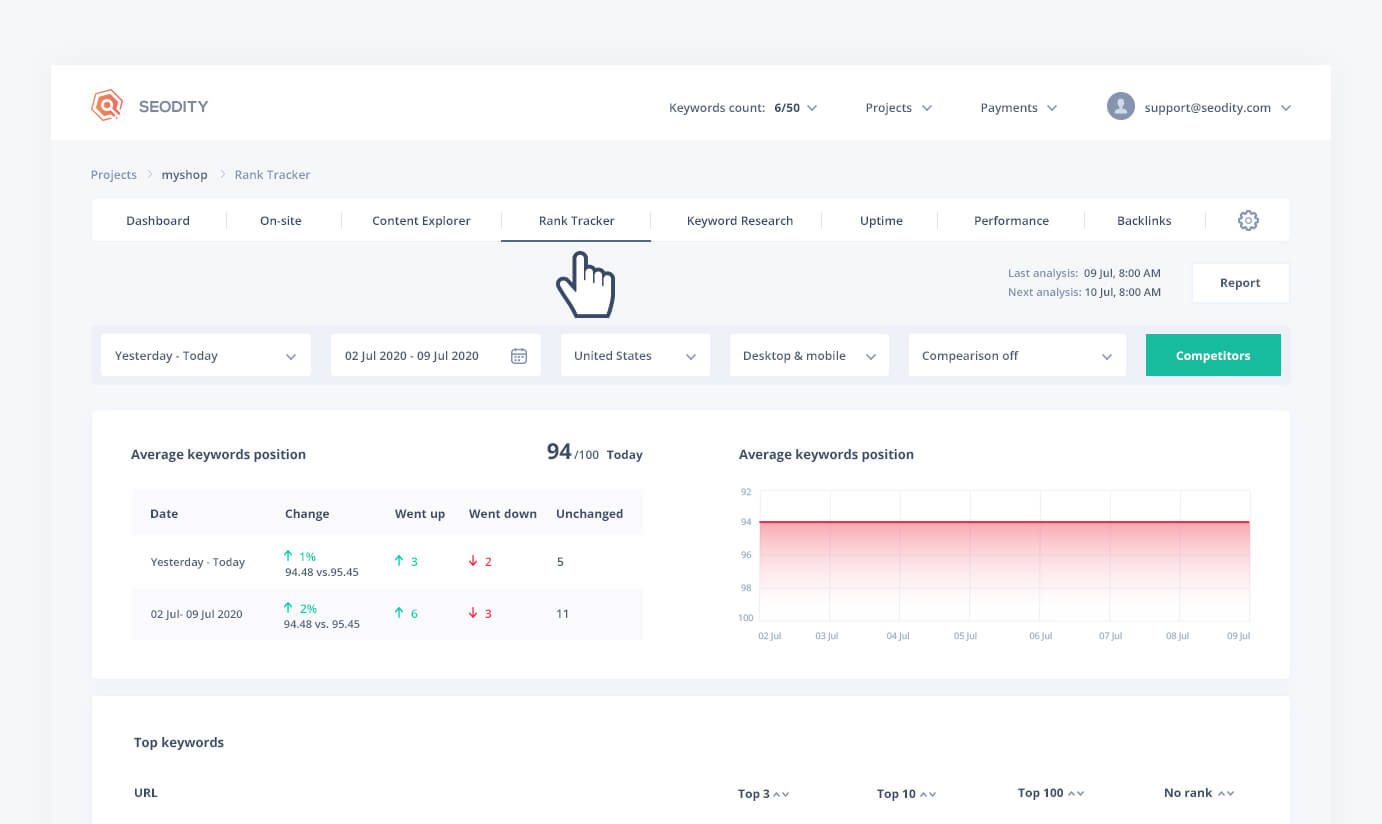Switch to the Uptime tab
This screenshot has width=1382, height=824.
tap(881, 221)
